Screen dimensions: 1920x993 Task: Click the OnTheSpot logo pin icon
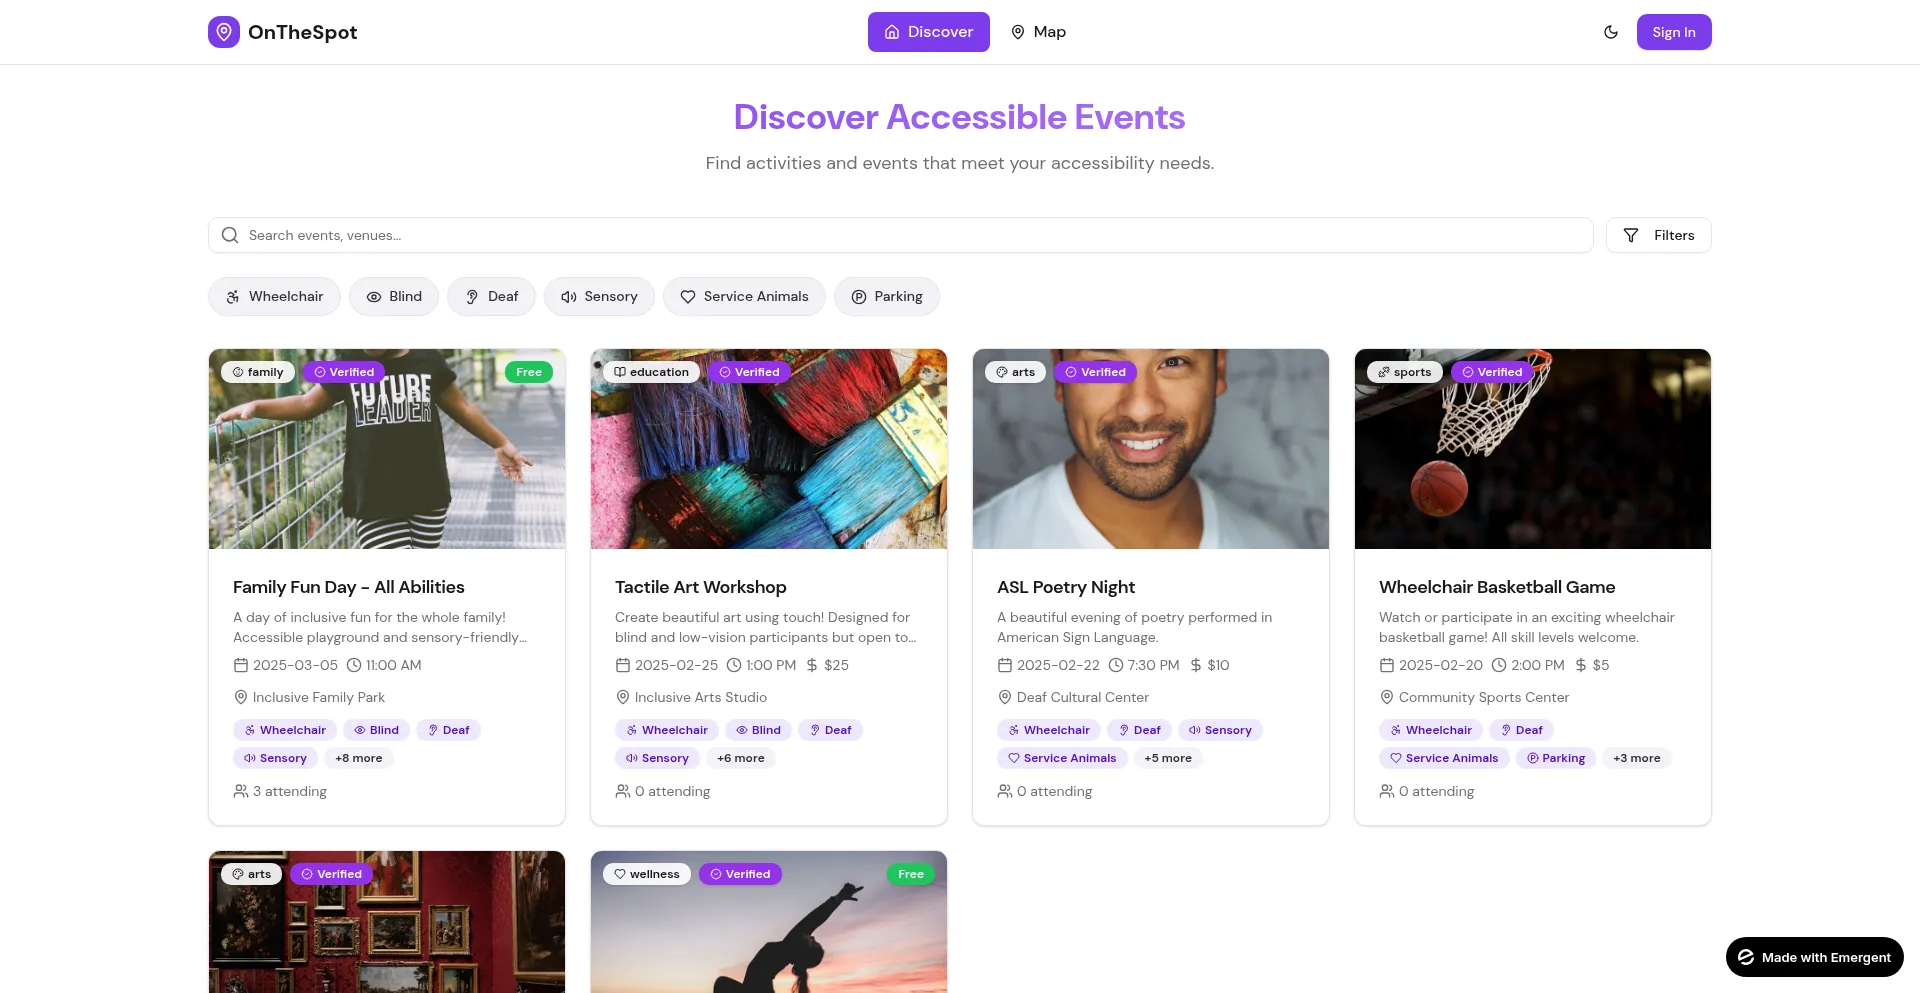224,32
